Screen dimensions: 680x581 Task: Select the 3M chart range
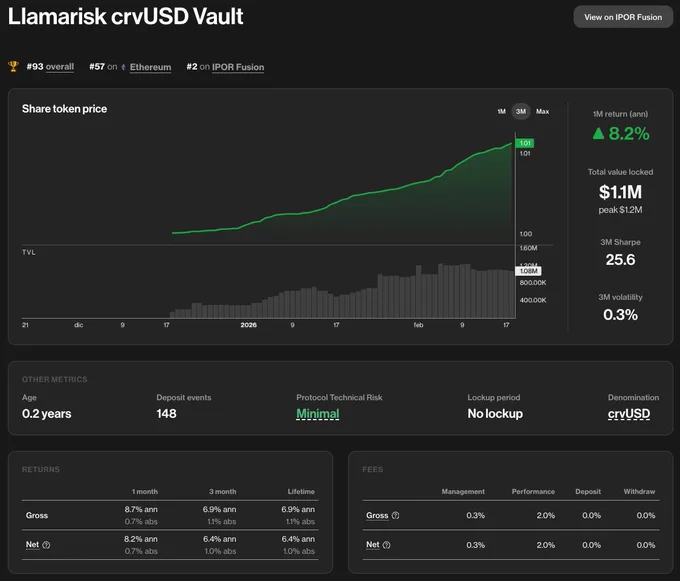tap(521, 111)
